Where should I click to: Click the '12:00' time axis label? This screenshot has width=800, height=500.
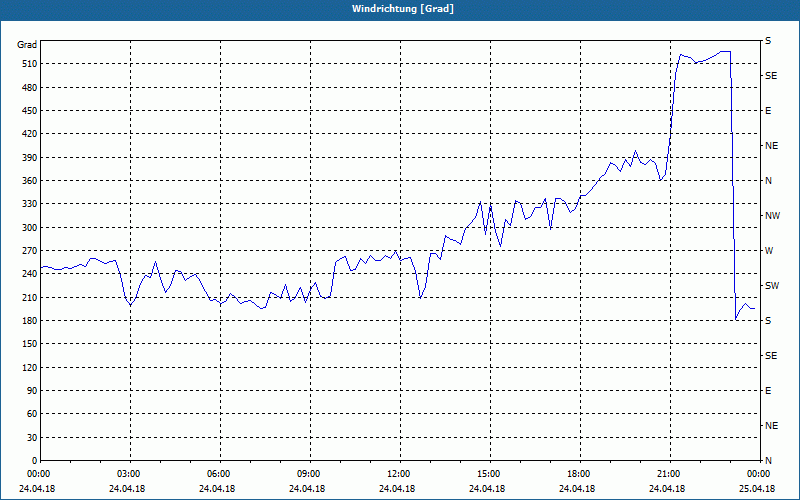pos(399,474)
